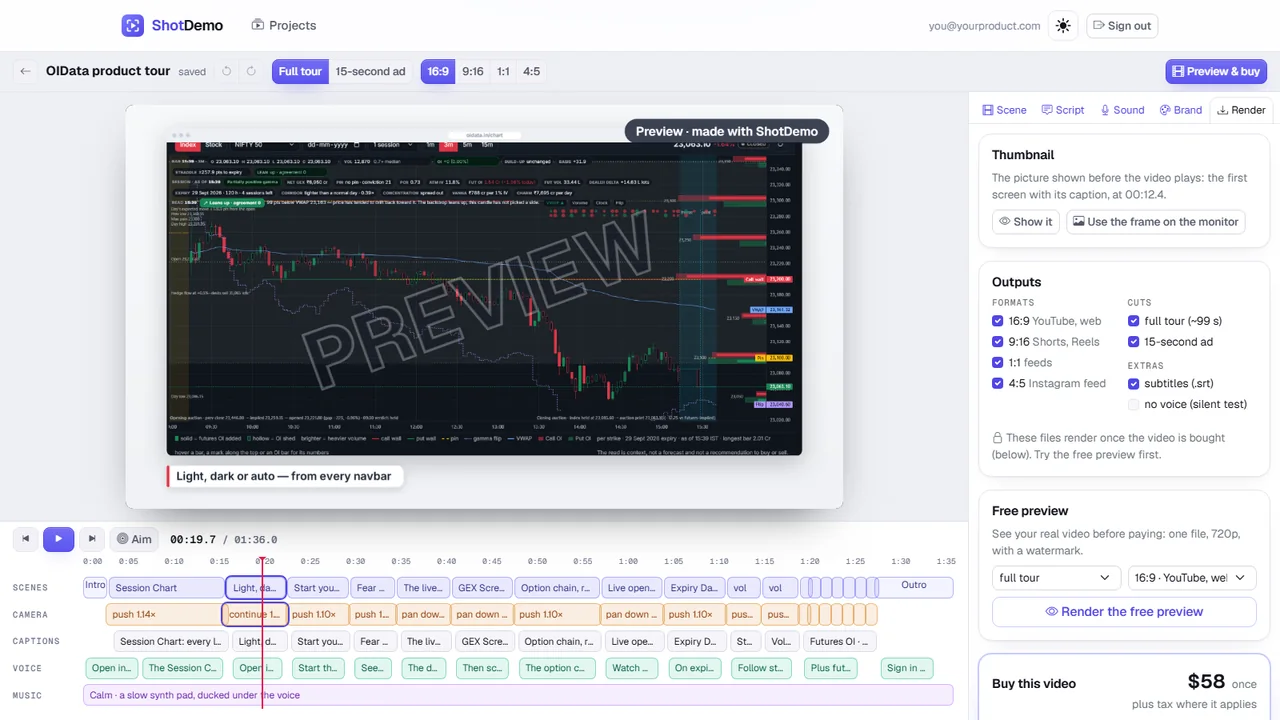Viewport: 1280px width, 720px height.
Task: Select the The Session C... voice clip
Action: point(182,668)
